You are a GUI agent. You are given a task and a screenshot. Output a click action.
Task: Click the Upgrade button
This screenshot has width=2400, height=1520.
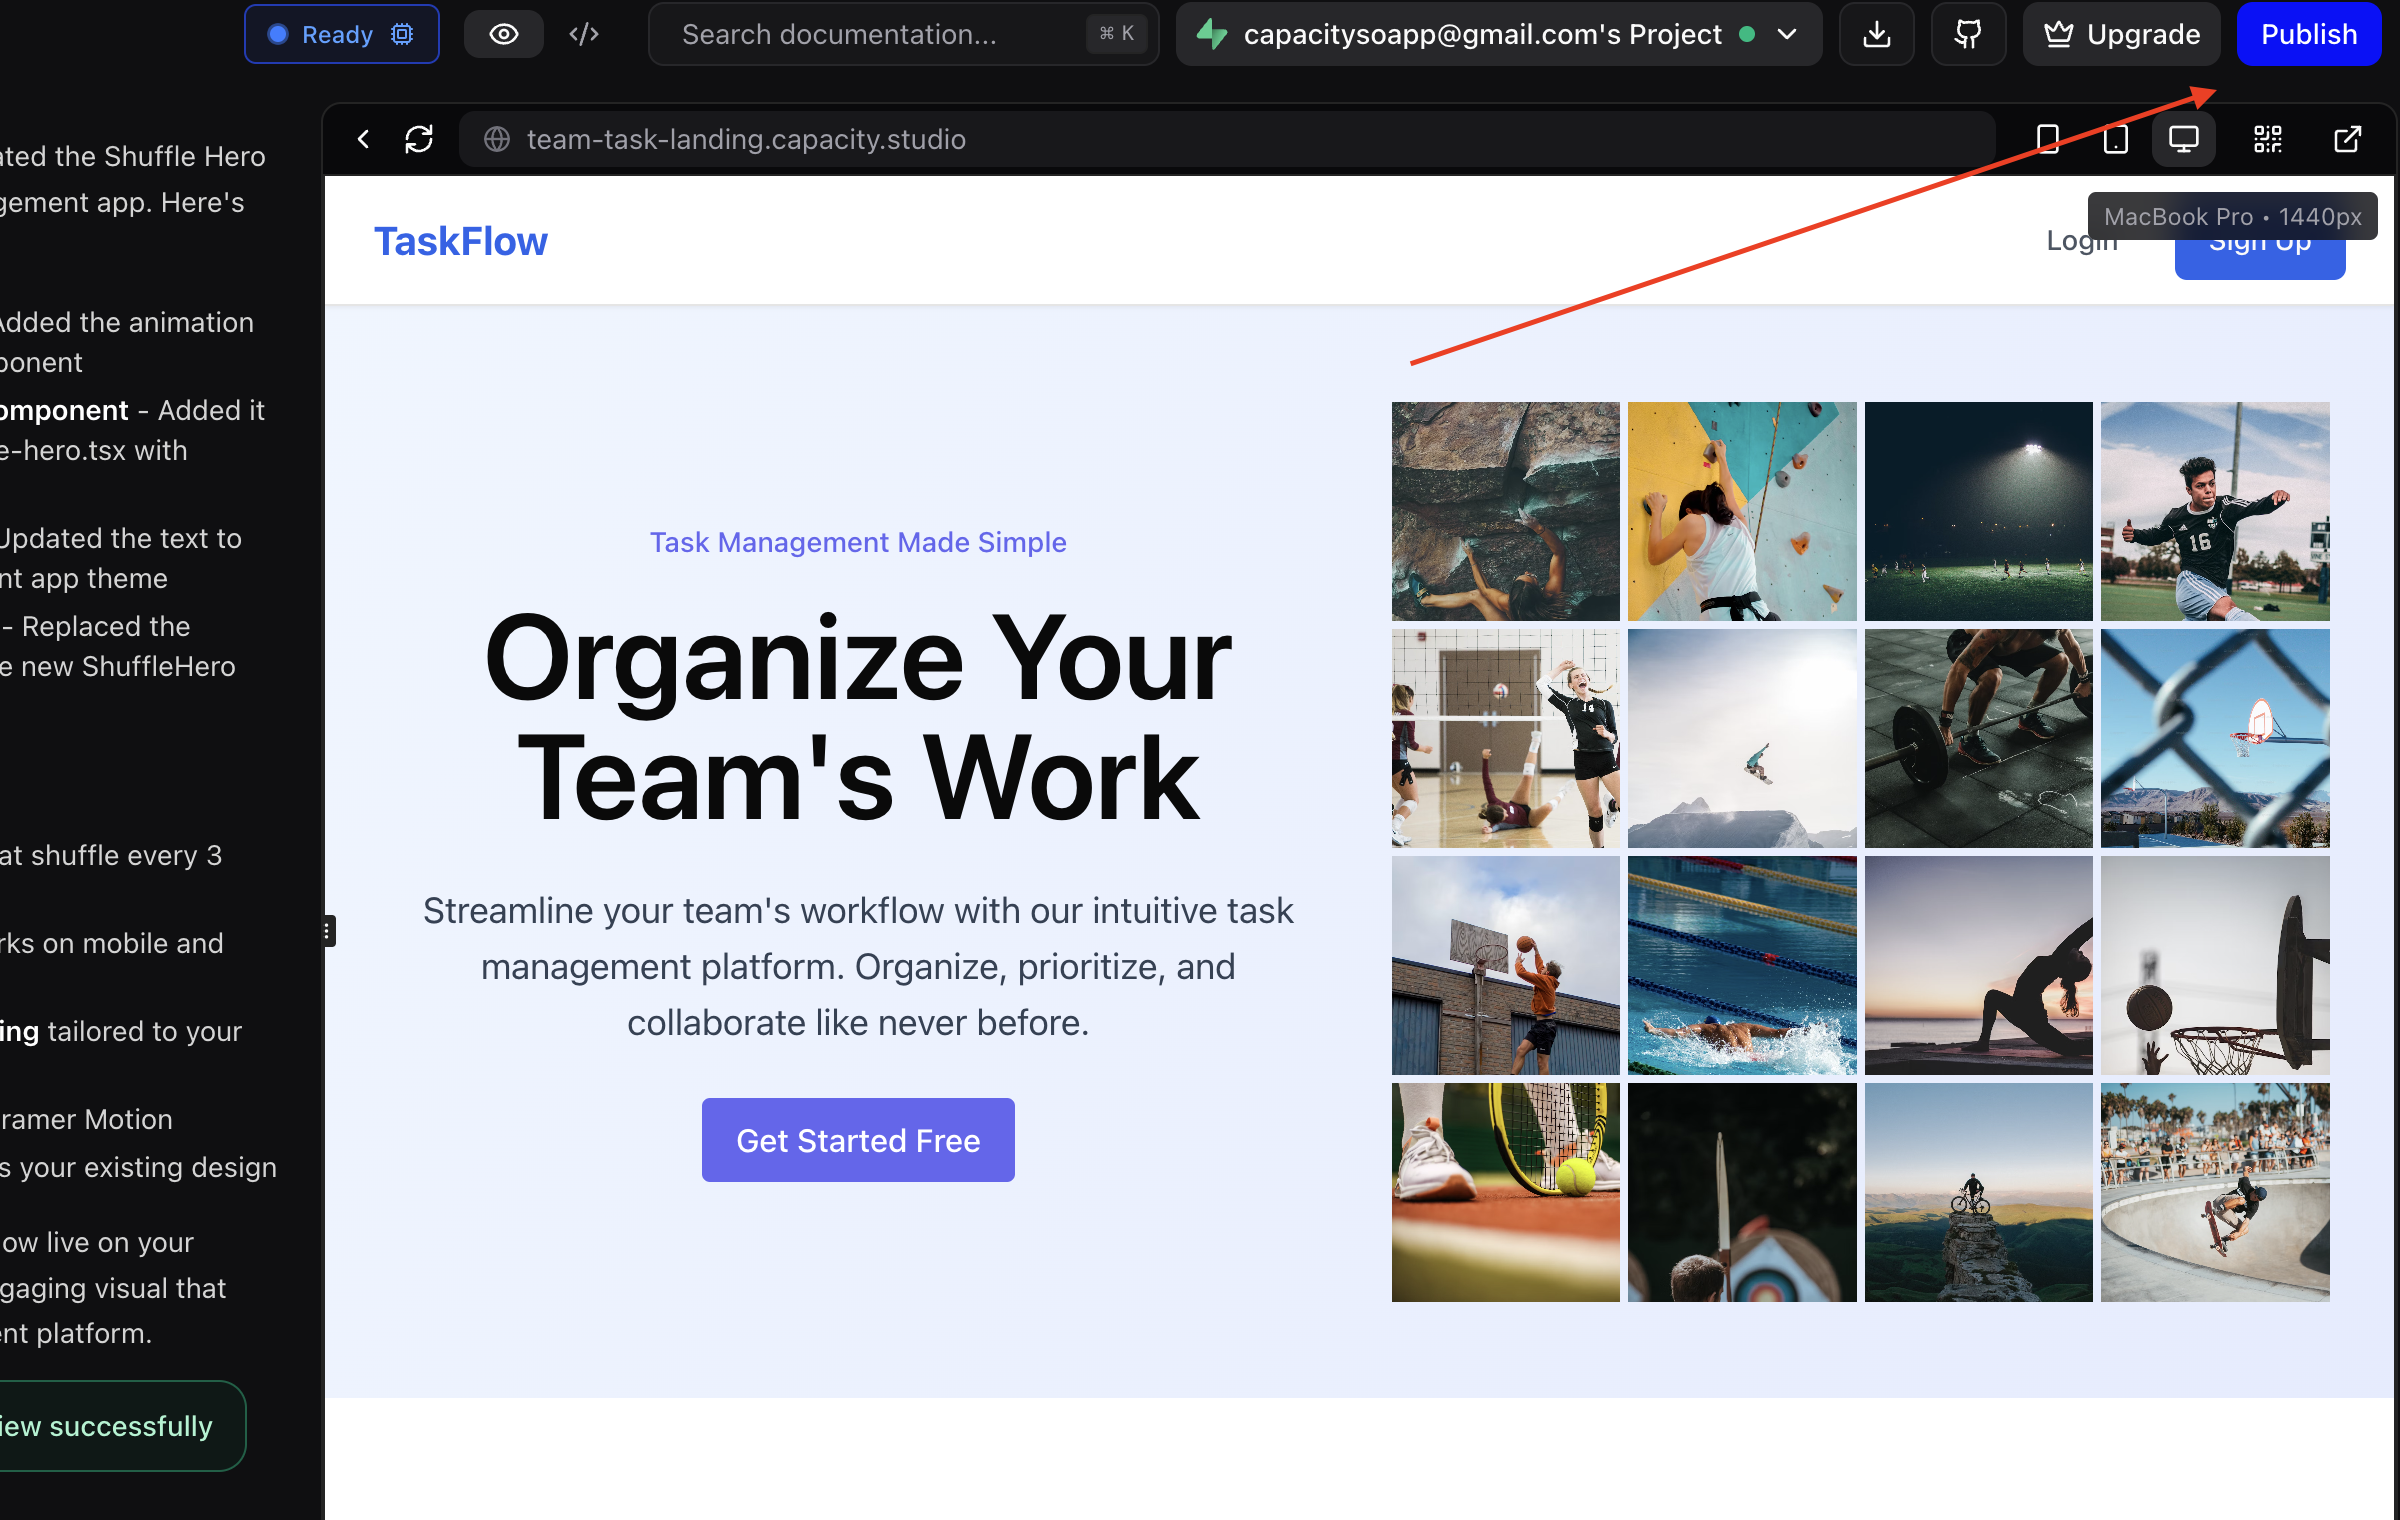(2122, 34)
